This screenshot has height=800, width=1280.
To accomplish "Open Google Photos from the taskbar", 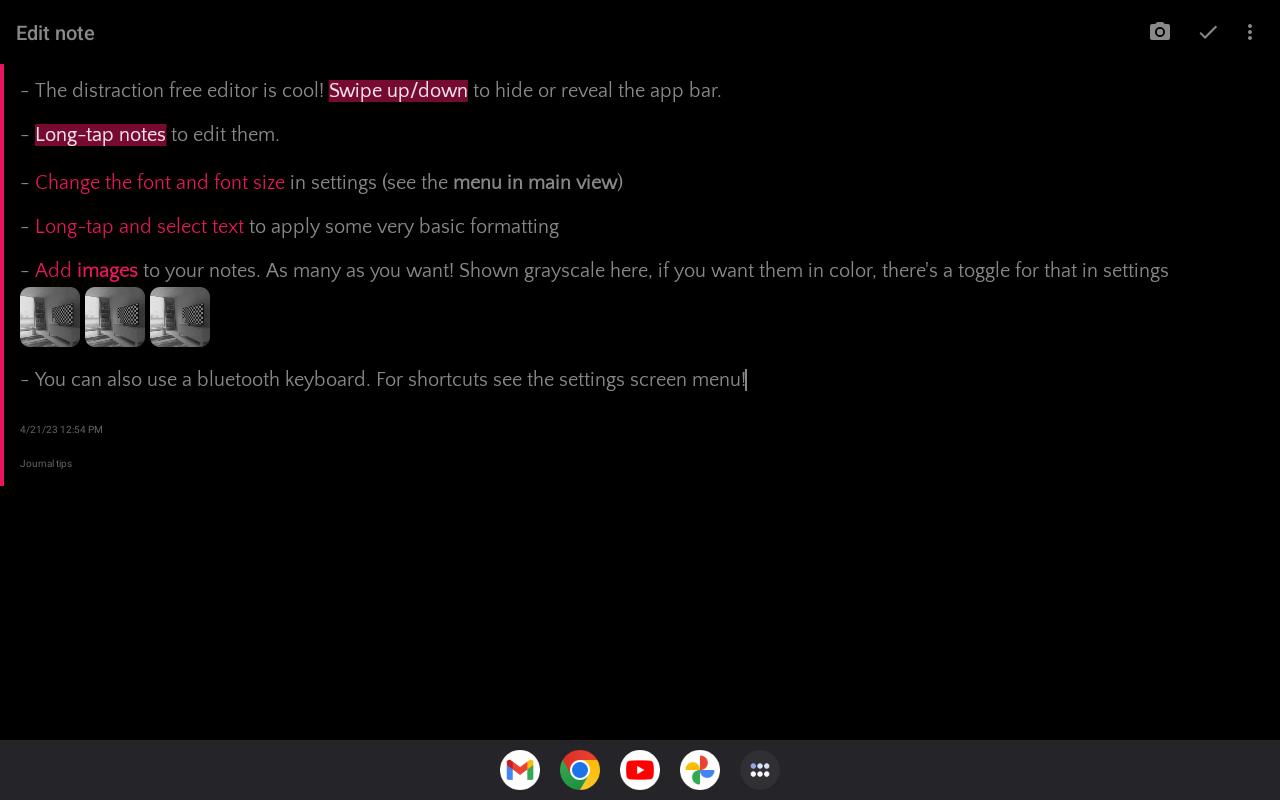I will tap(700, 770).
